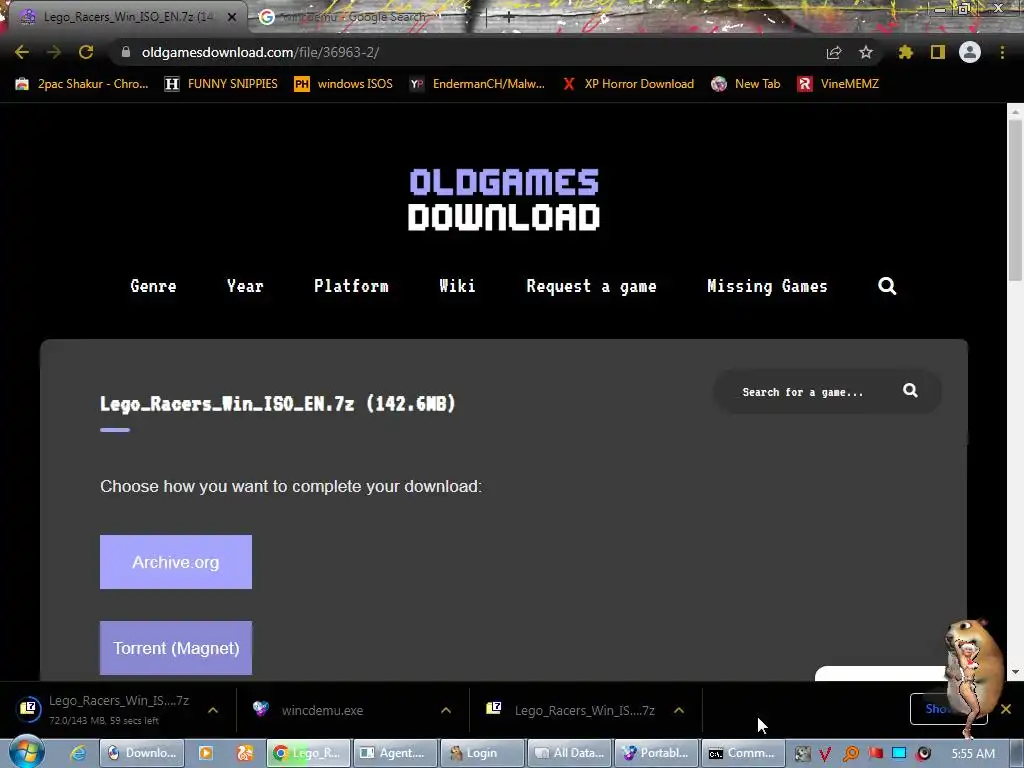
Task: Open the Missing Games page
Action: click(767, 286)
